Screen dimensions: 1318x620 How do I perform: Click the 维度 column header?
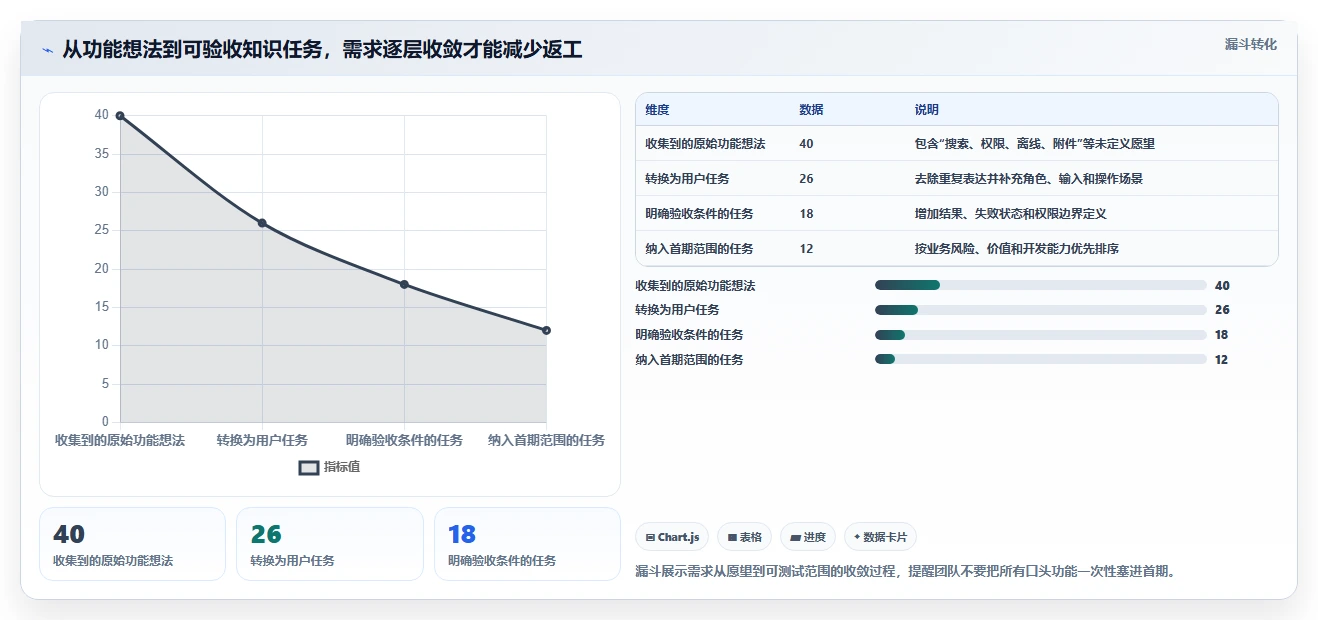(657, 110)
